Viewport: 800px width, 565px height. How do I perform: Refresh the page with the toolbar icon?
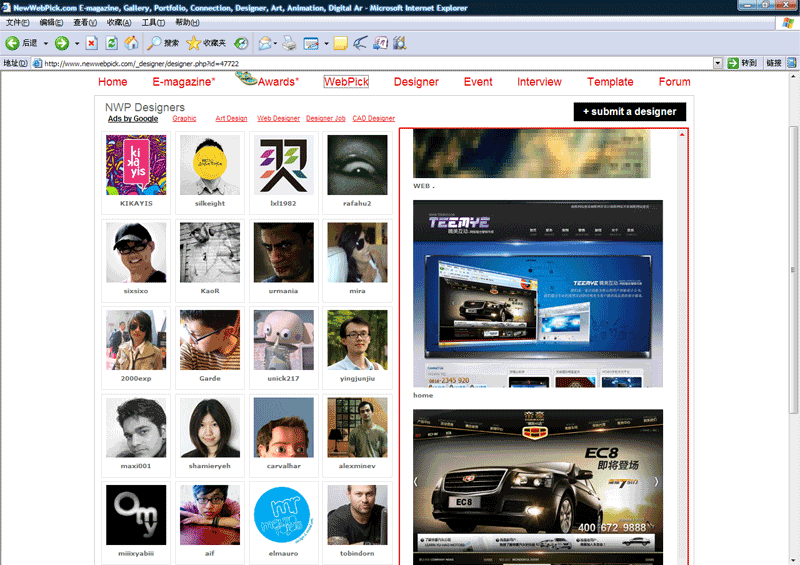click(111, 43)
